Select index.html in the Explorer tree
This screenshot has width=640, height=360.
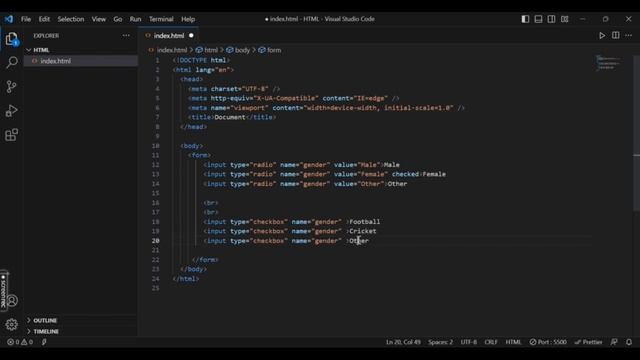click(x=81, y=61)
